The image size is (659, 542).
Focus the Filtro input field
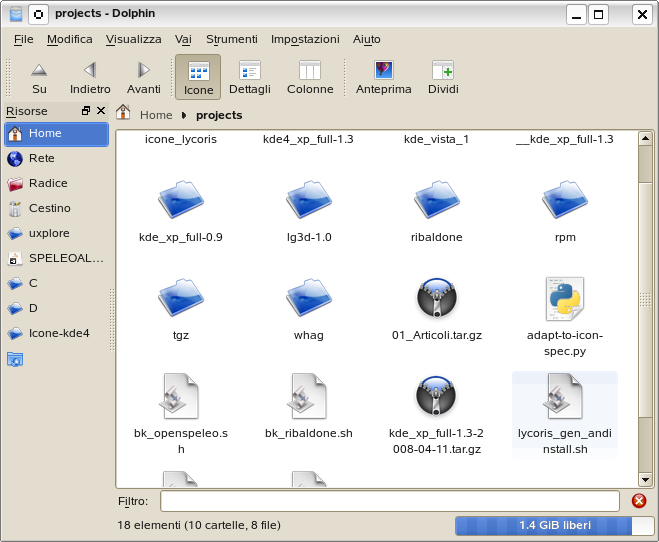point(390,501)
